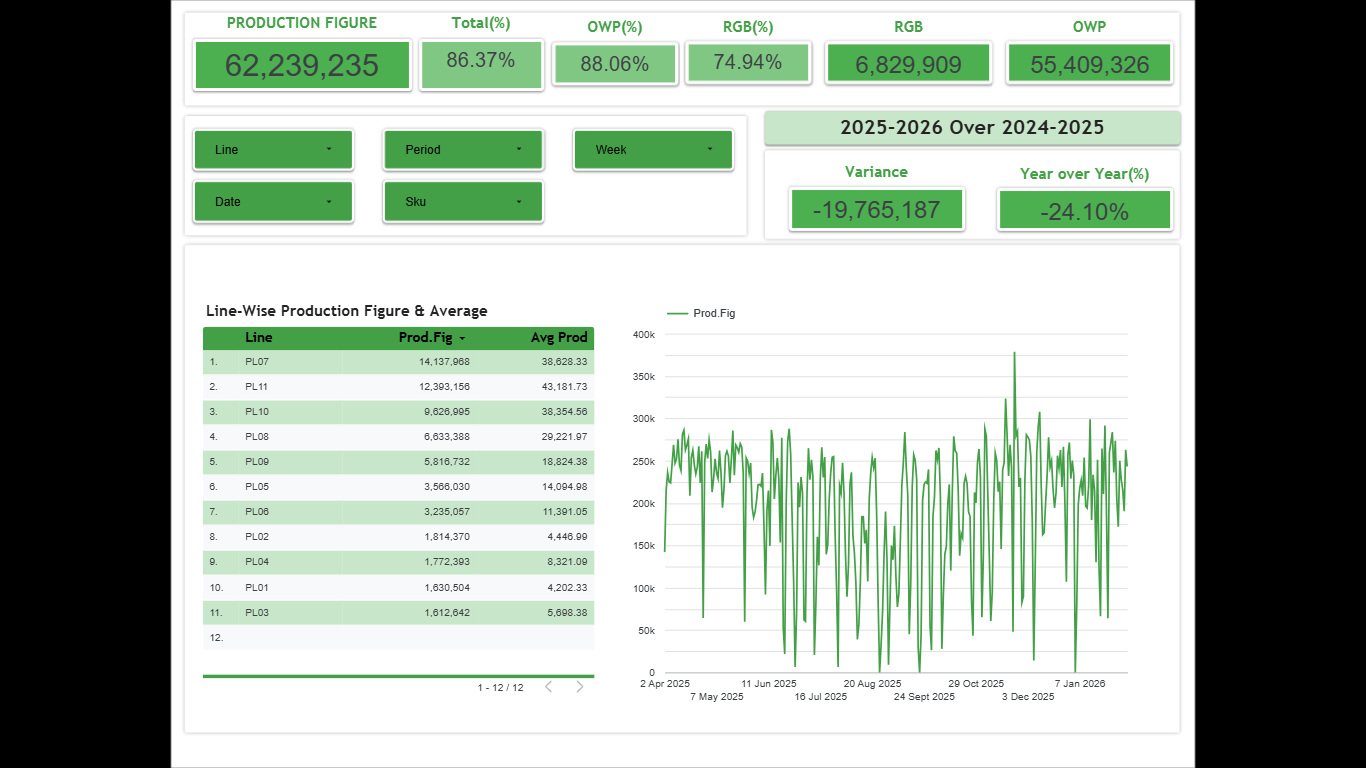Screen dimensions: 1366x768
Task: Click the Variance scorecard value
Action: (x=877, y=209)
